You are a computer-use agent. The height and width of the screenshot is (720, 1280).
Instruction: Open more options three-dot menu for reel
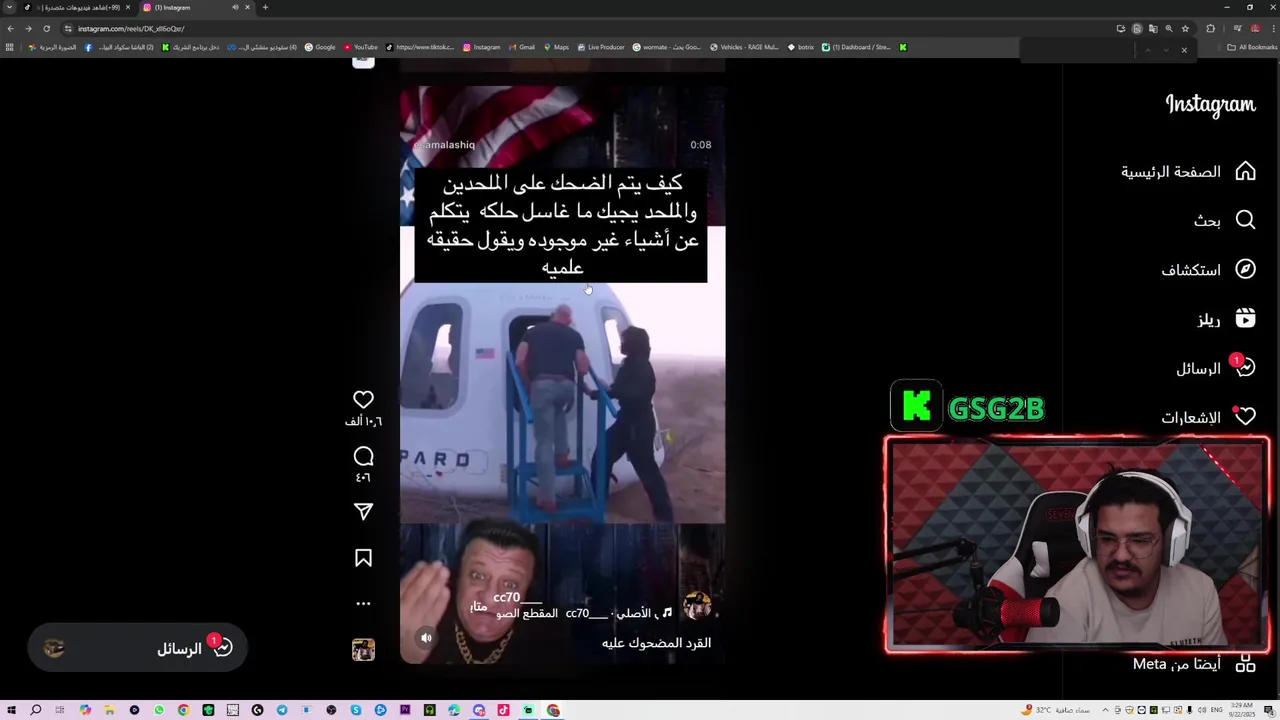coord(363,603)
